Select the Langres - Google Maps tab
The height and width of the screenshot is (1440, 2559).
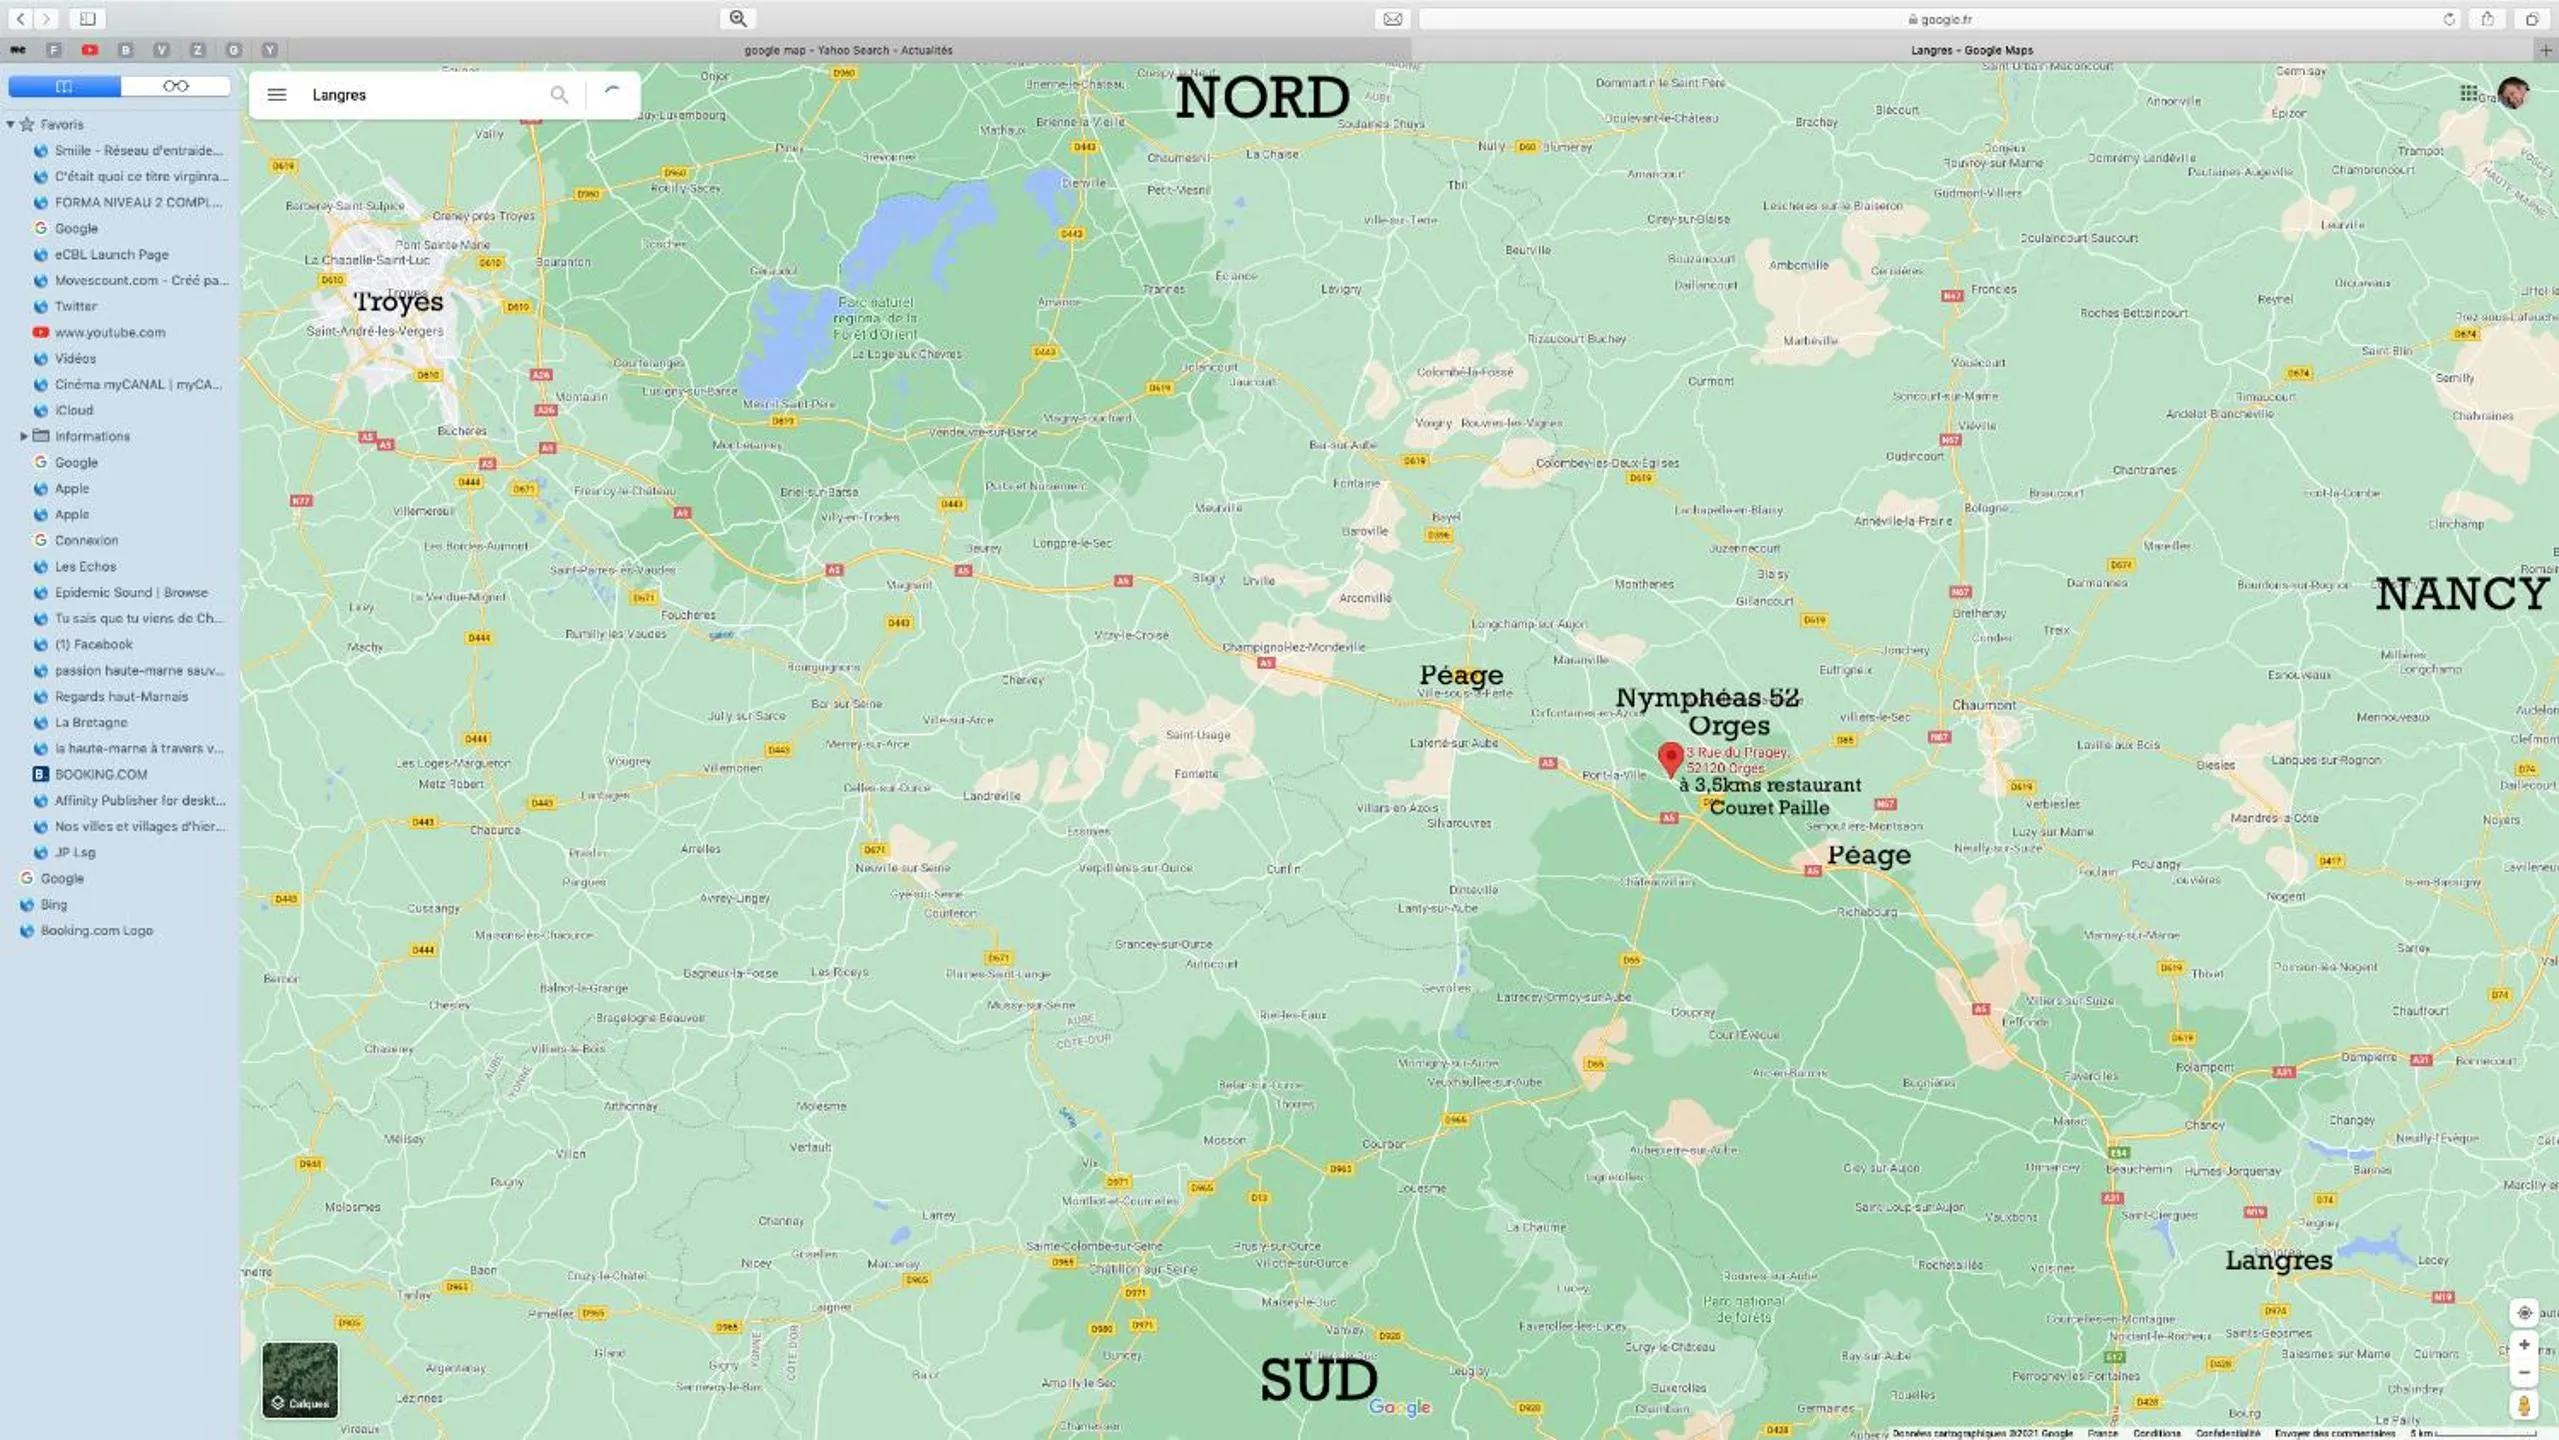tap(1970, 50)
